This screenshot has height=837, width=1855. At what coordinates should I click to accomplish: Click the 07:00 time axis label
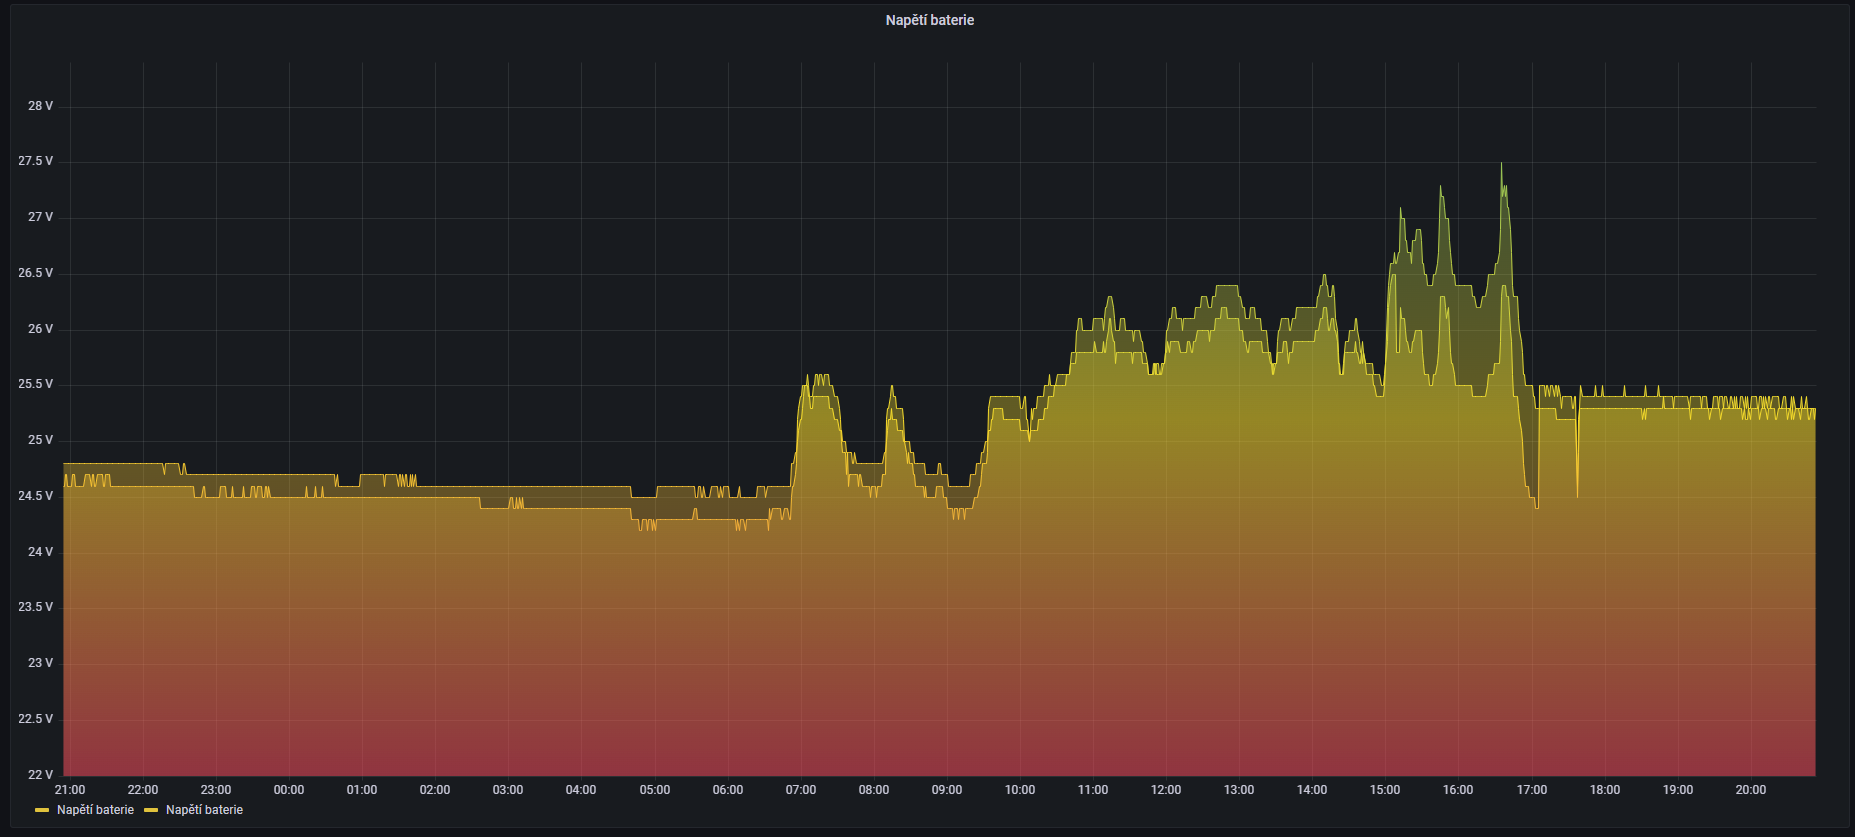800,790
